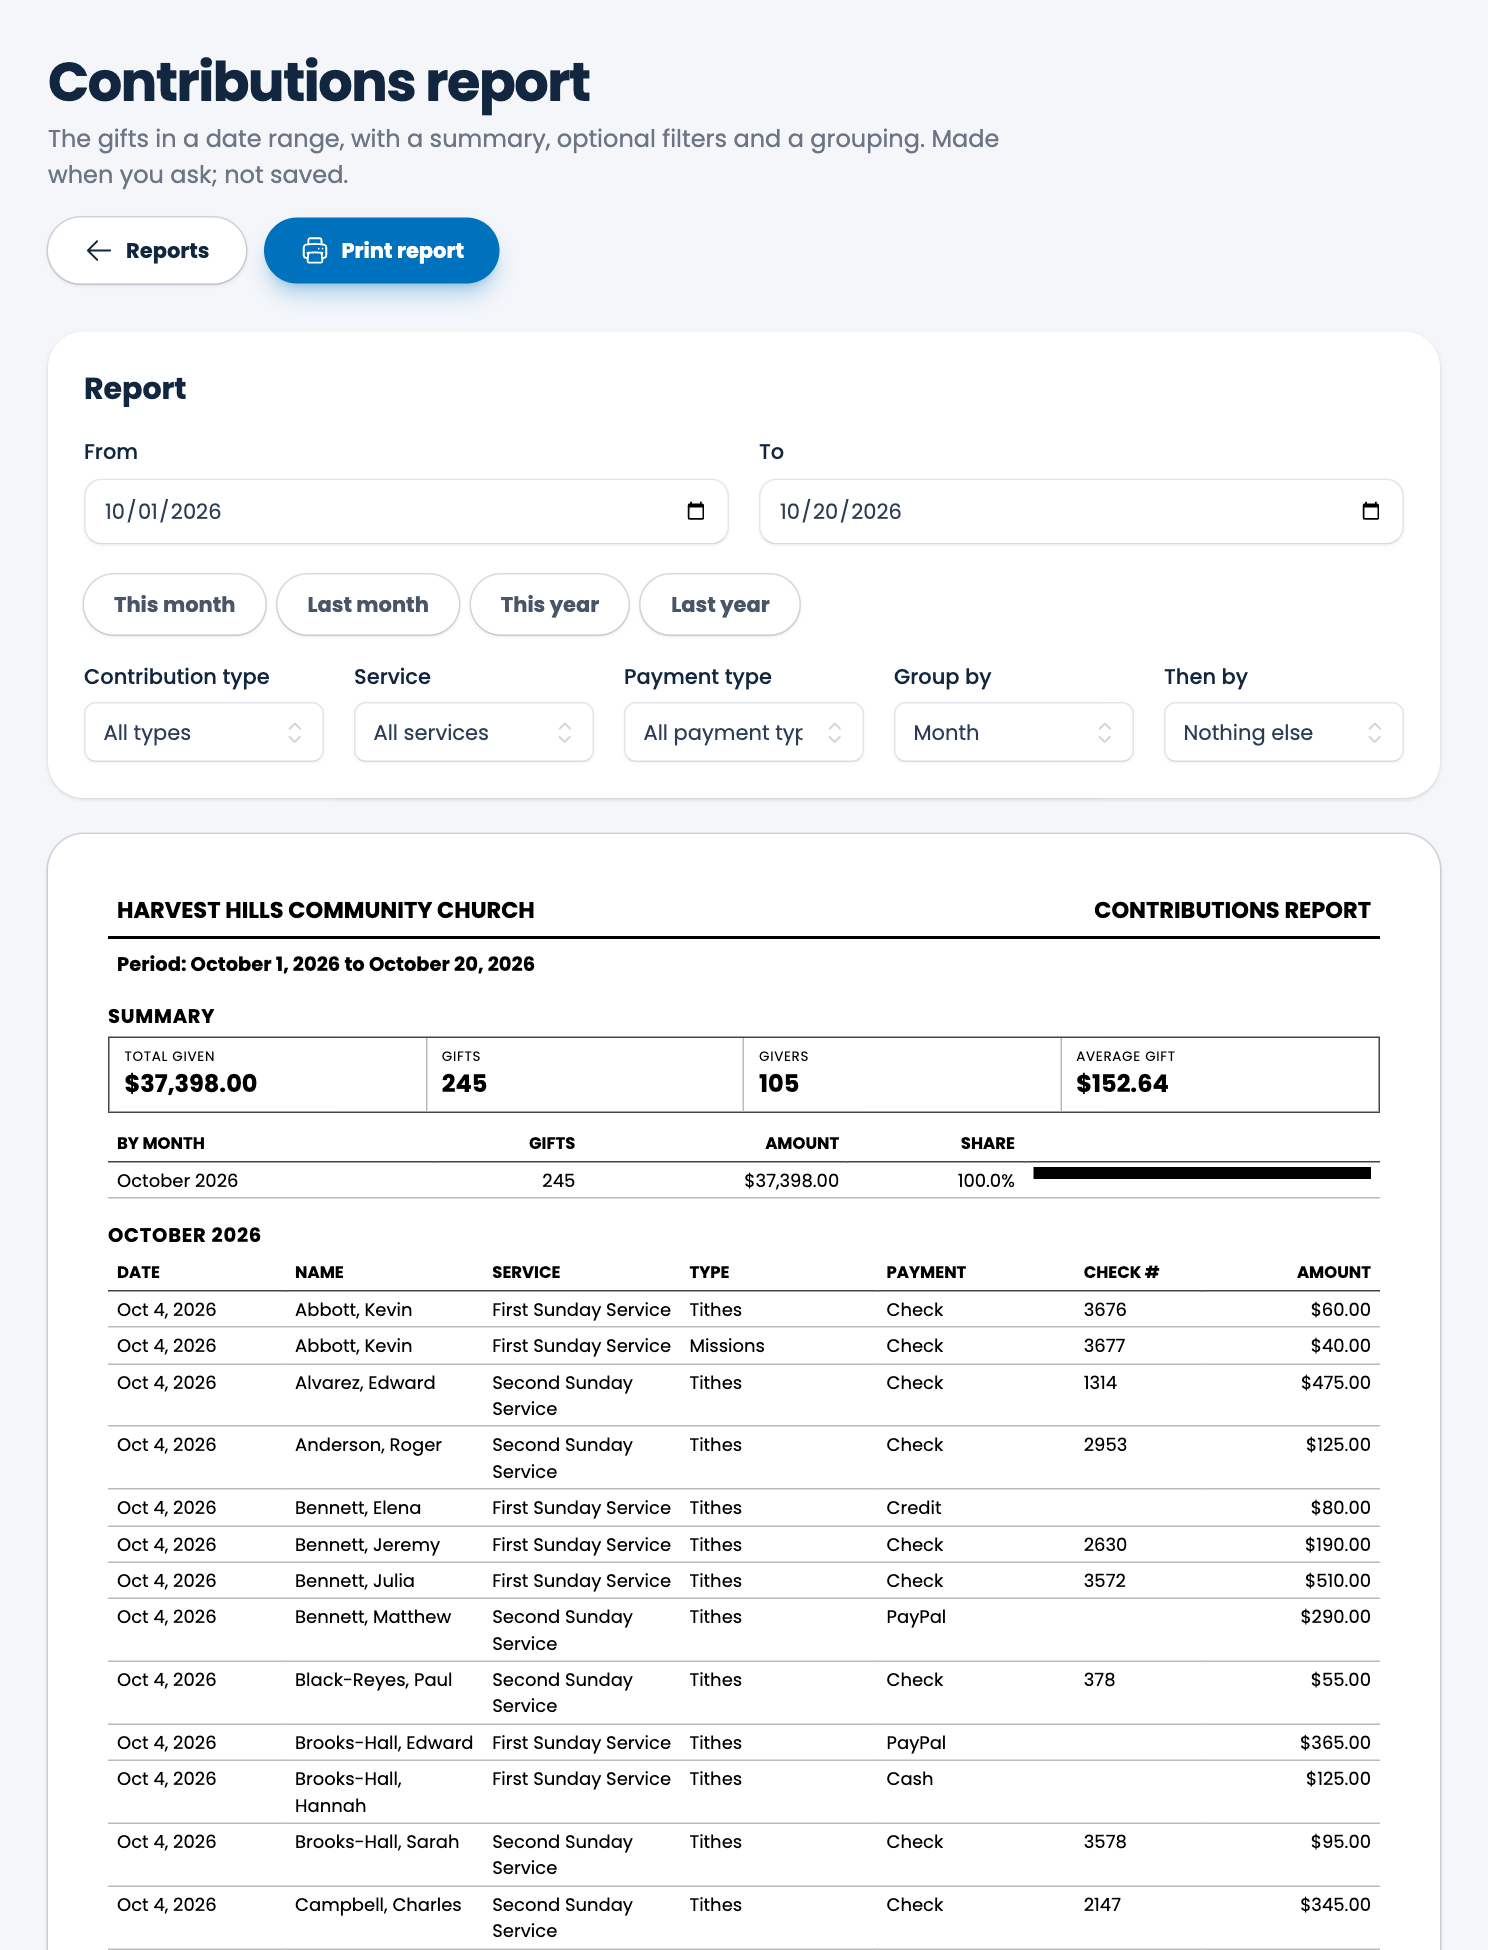This screenshot has width=1488, height=1950.
Task: Click the name Brooks-Hall, Sarah
Action: [377, 1841]
